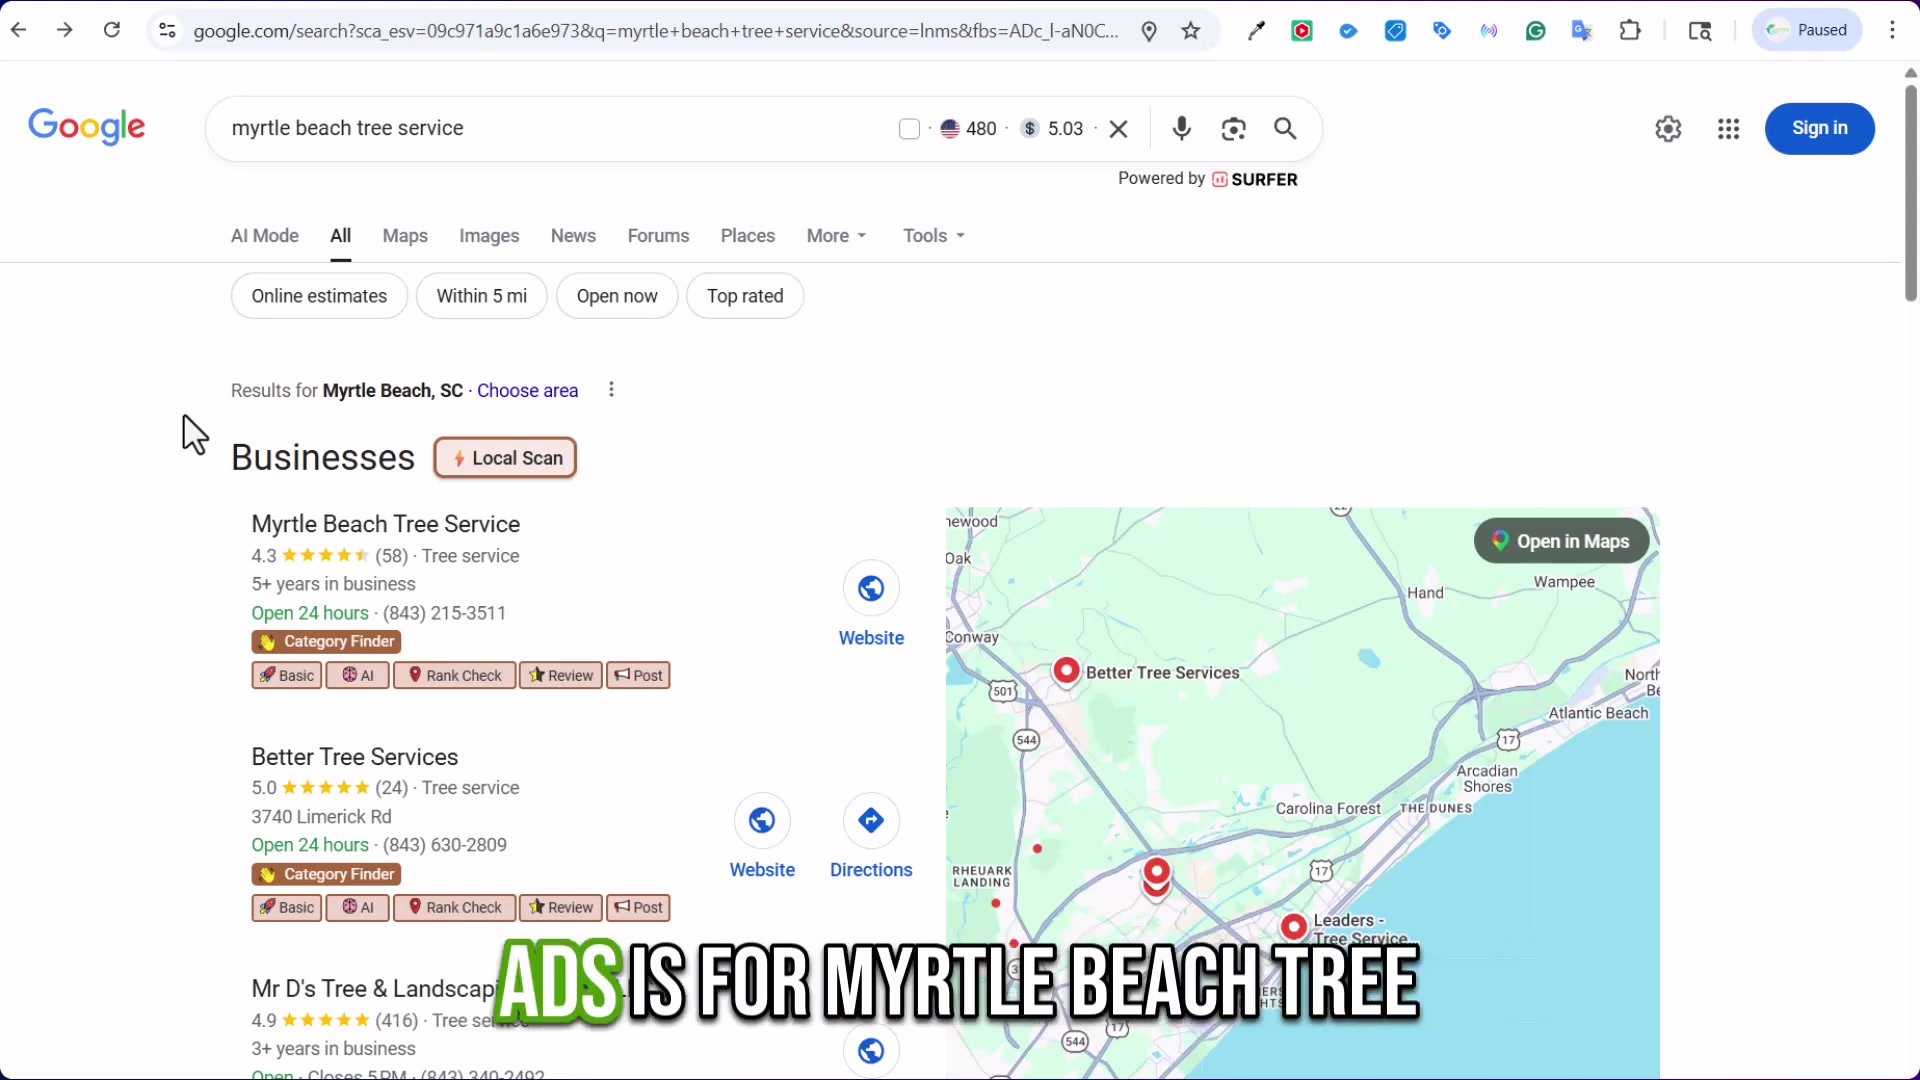This screenshot has height=1080, width=1920.
Task: Click the Choose area link
Action: [x=527, y=391]
